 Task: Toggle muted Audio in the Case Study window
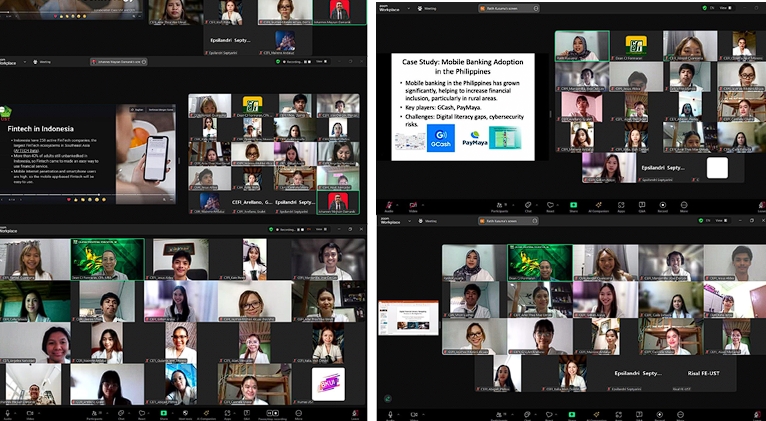point(389,205)
